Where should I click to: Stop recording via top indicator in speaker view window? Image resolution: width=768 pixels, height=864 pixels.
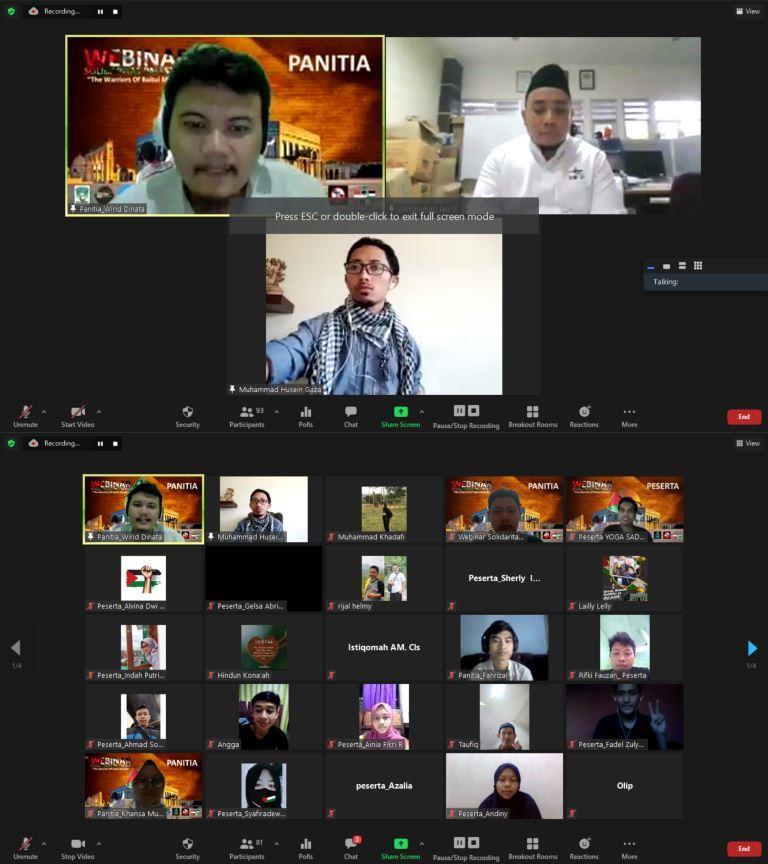click(x=115, y=12)
